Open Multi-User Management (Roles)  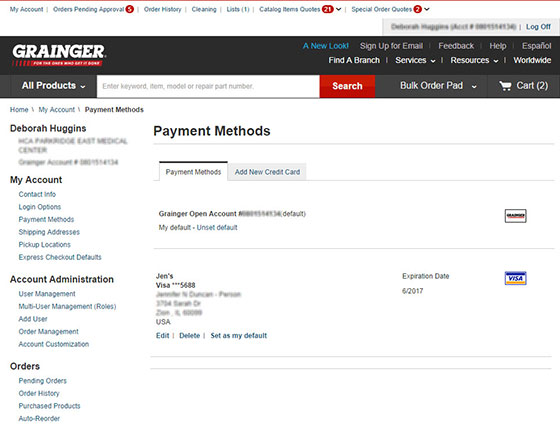pos(67,306)
